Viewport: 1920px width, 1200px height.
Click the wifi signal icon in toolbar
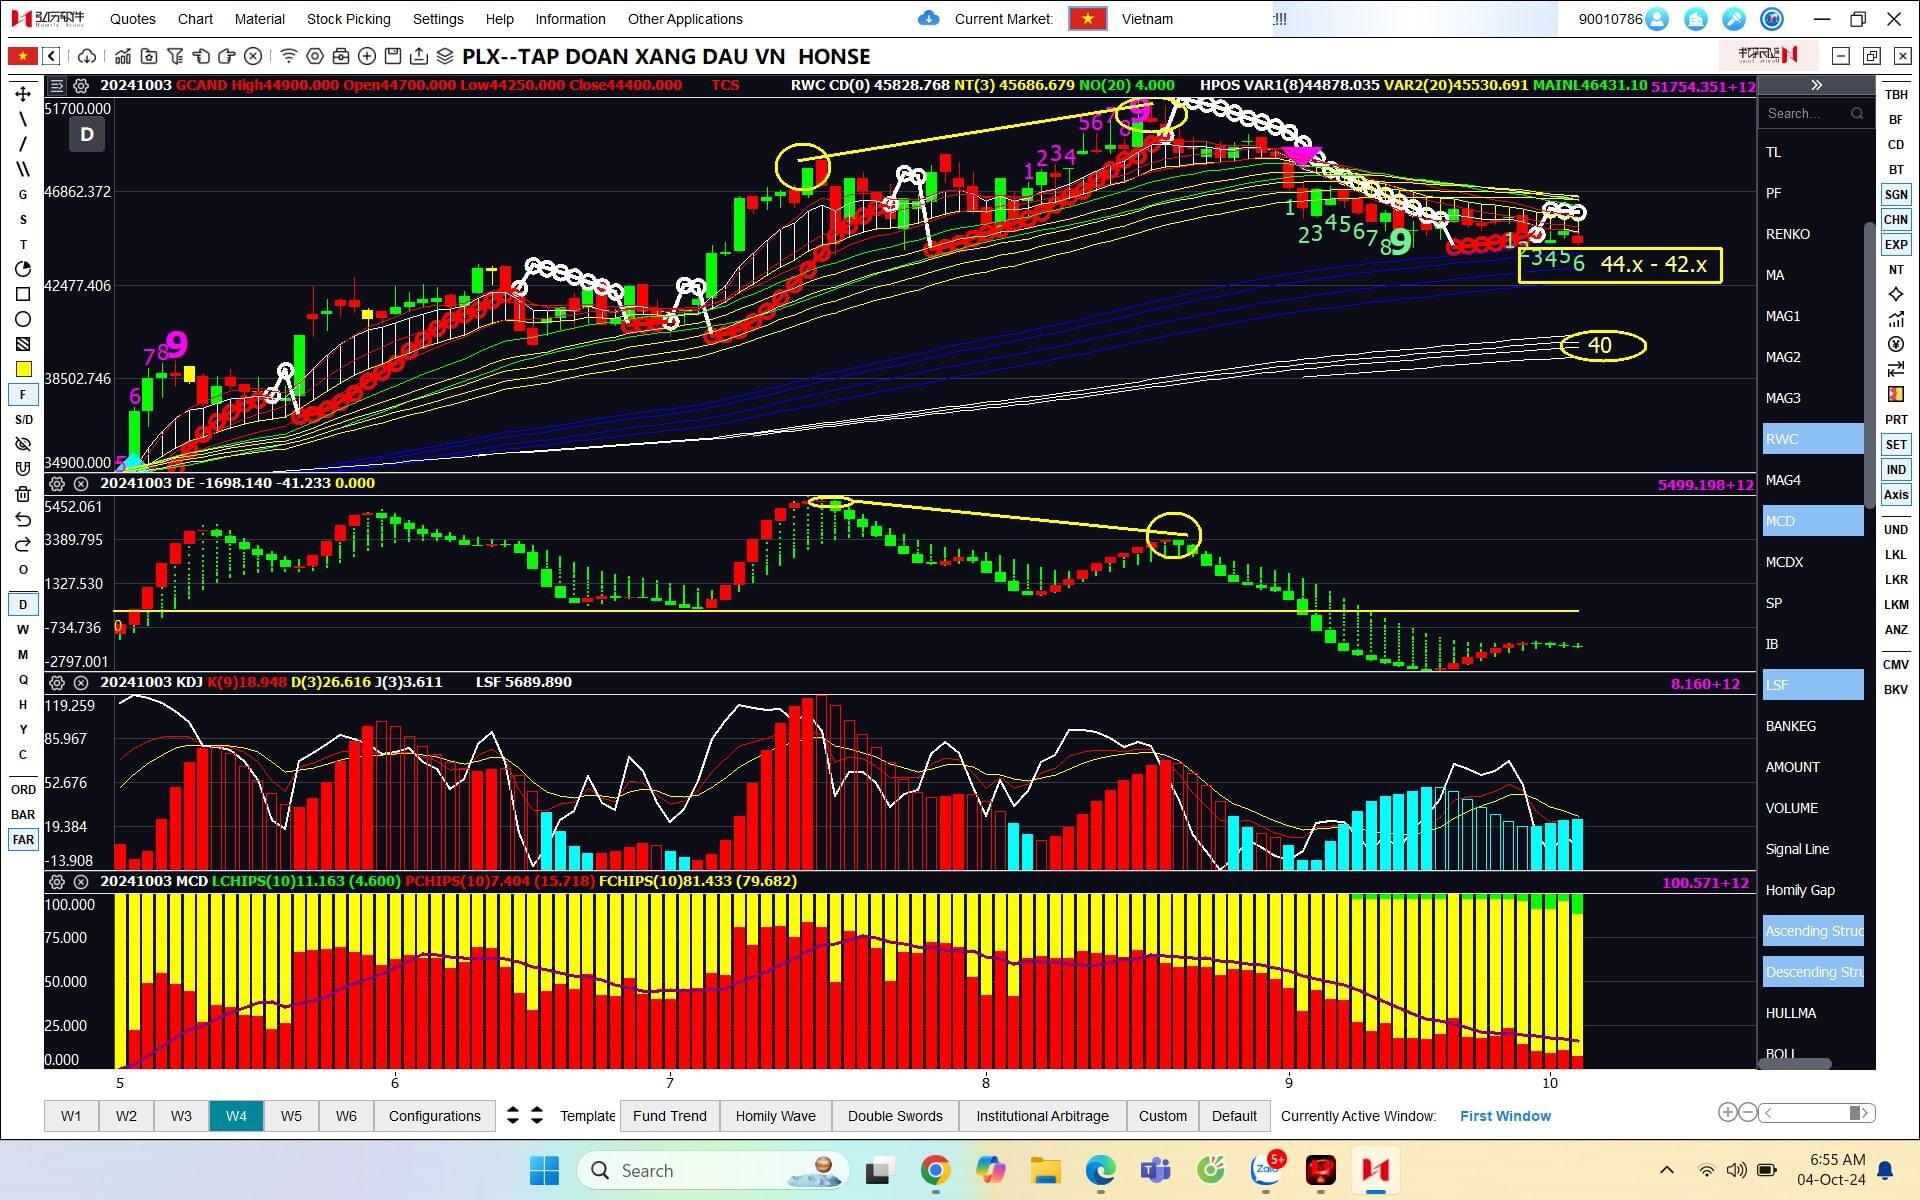pos(288,56)
